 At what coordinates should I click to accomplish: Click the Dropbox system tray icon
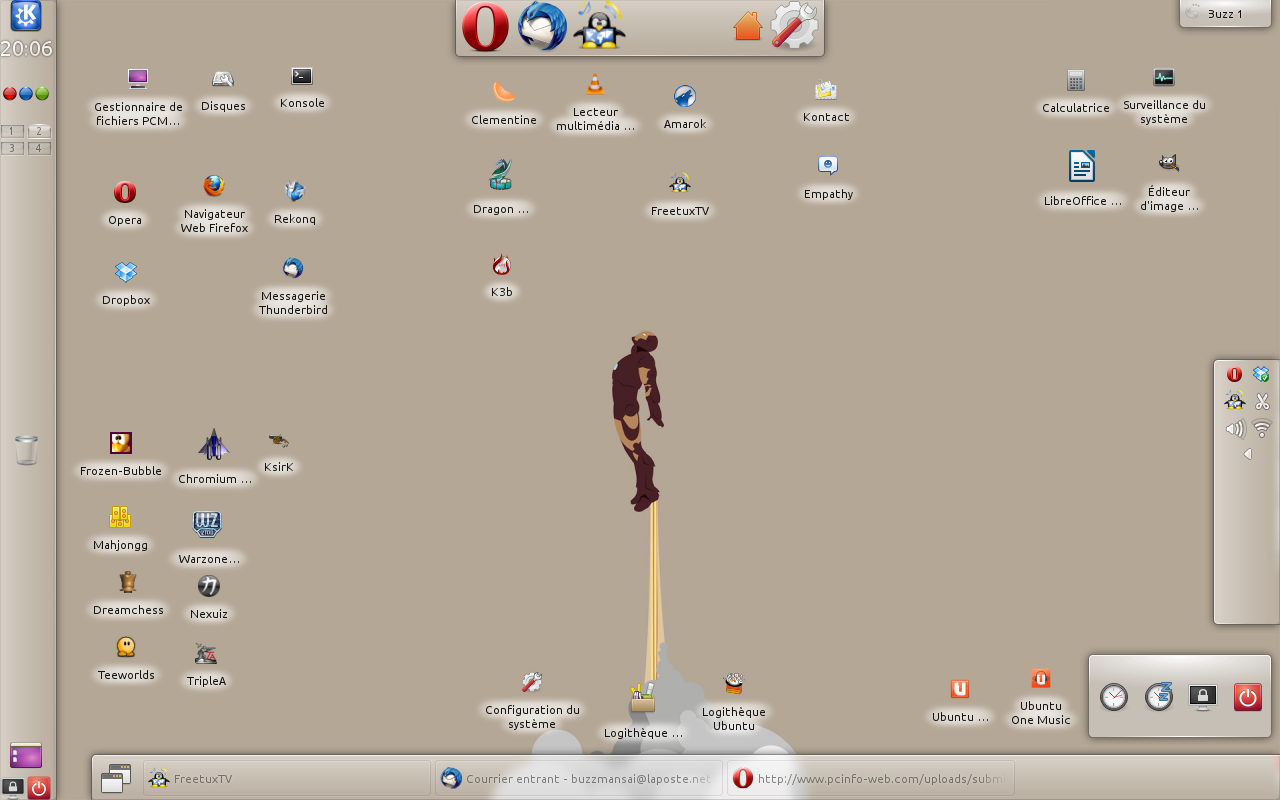[1262, 375]
